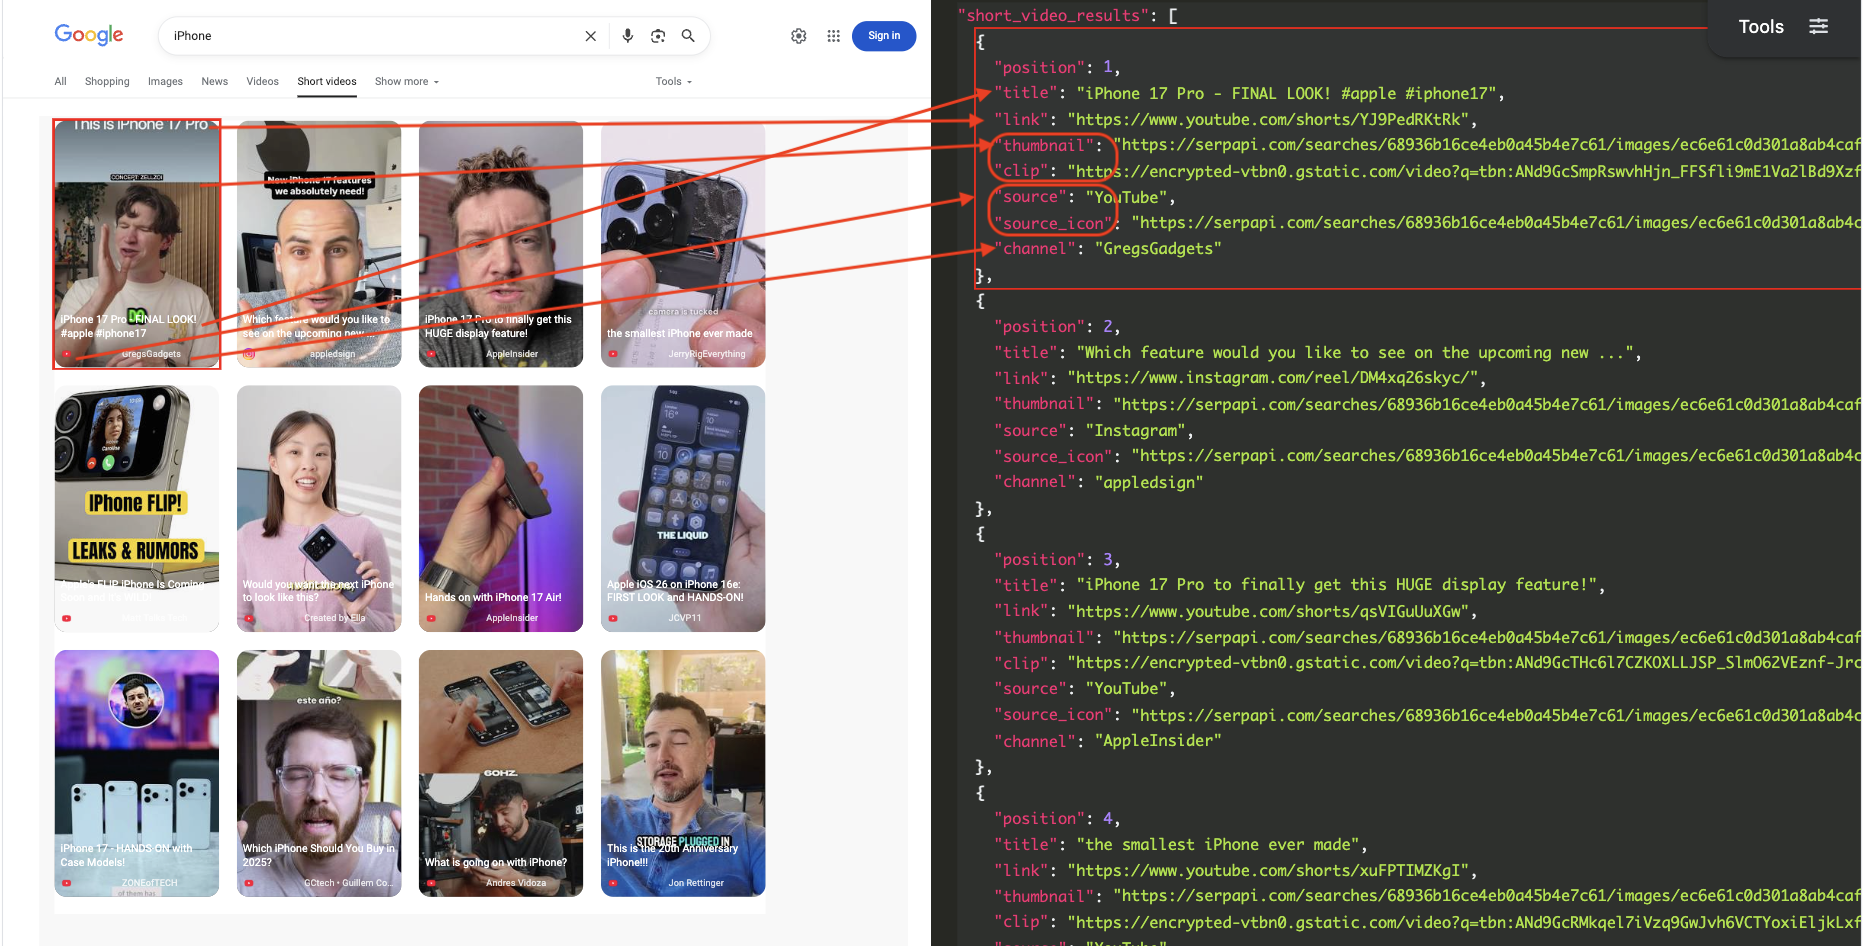Click the sliders icon beside Tools overlay
Screen dimensions: 1866x946
pos(1819,27)
